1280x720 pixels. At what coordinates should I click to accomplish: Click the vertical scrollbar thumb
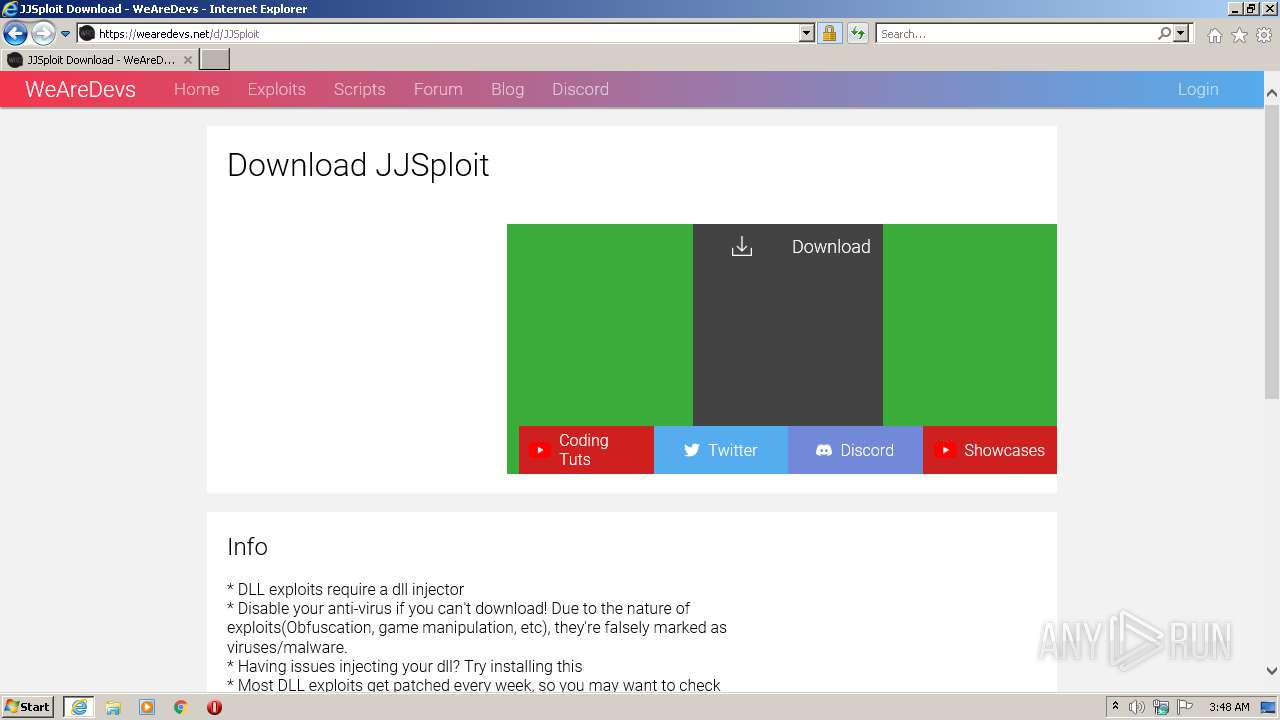pos(1271,250)
